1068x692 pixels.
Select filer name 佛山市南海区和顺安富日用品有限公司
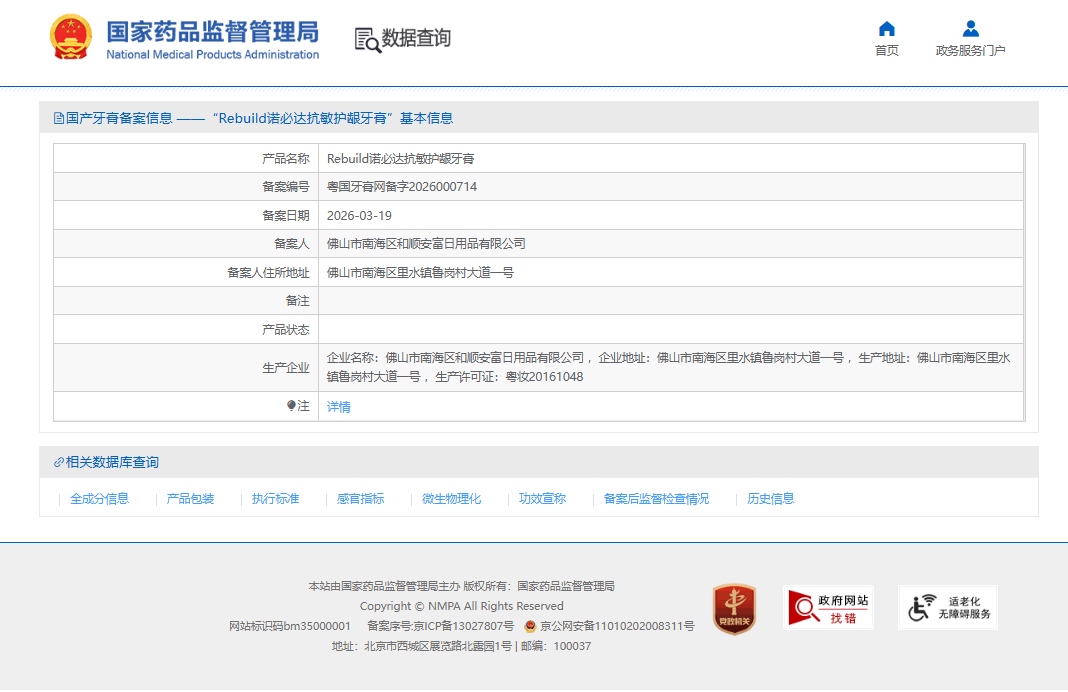click(x=426, y=244)
